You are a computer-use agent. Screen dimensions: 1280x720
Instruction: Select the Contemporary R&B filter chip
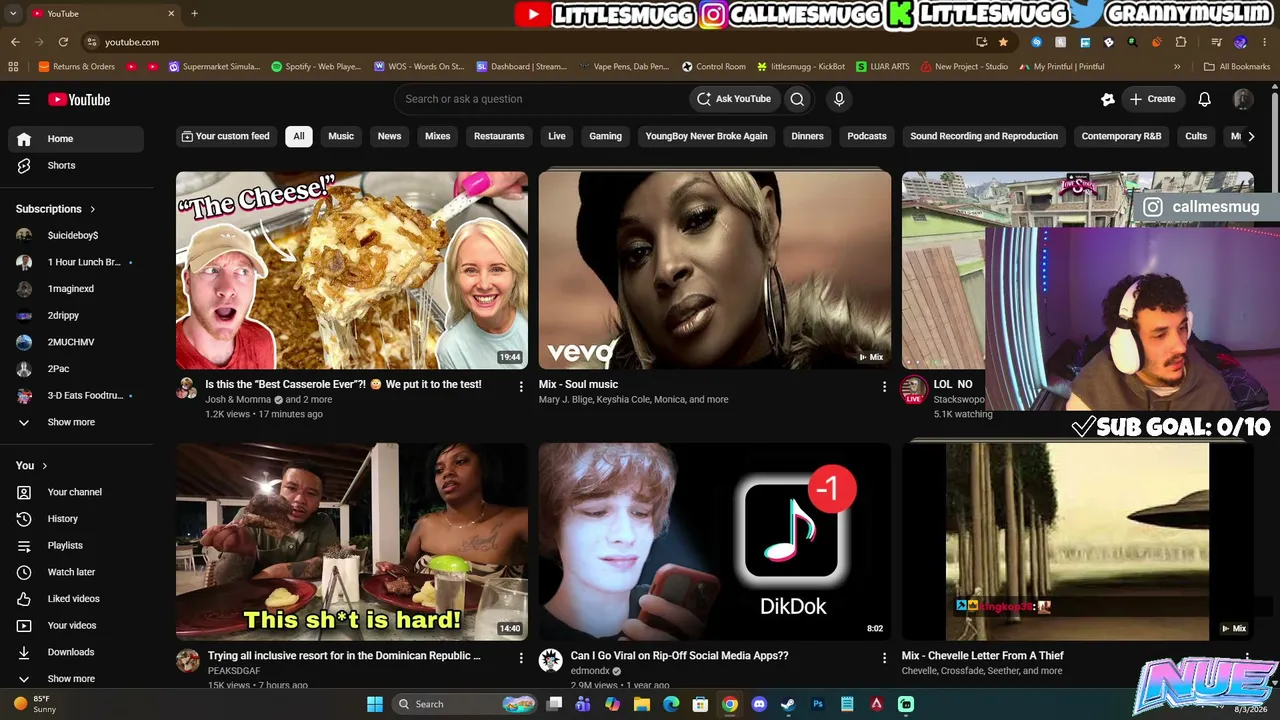click(1121, 136)
